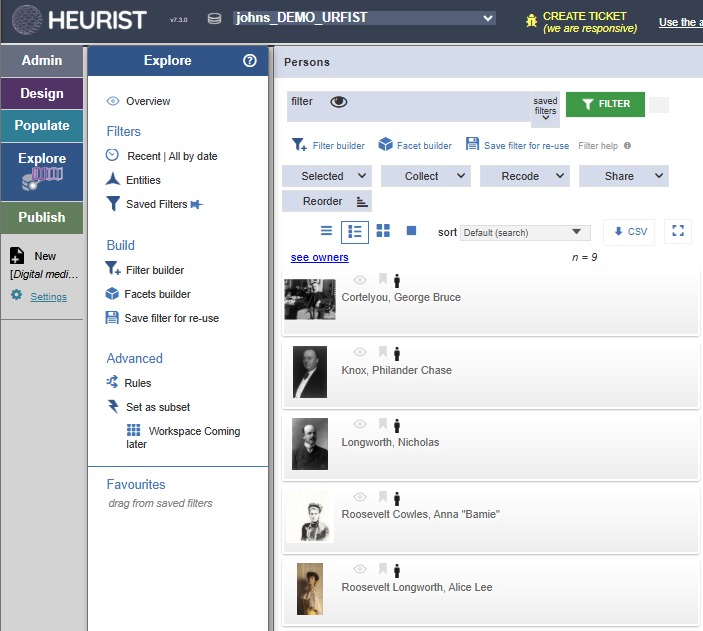Expand the saved filters dropdown
Screen dimensions: 703x631
[x=545, y=109]
